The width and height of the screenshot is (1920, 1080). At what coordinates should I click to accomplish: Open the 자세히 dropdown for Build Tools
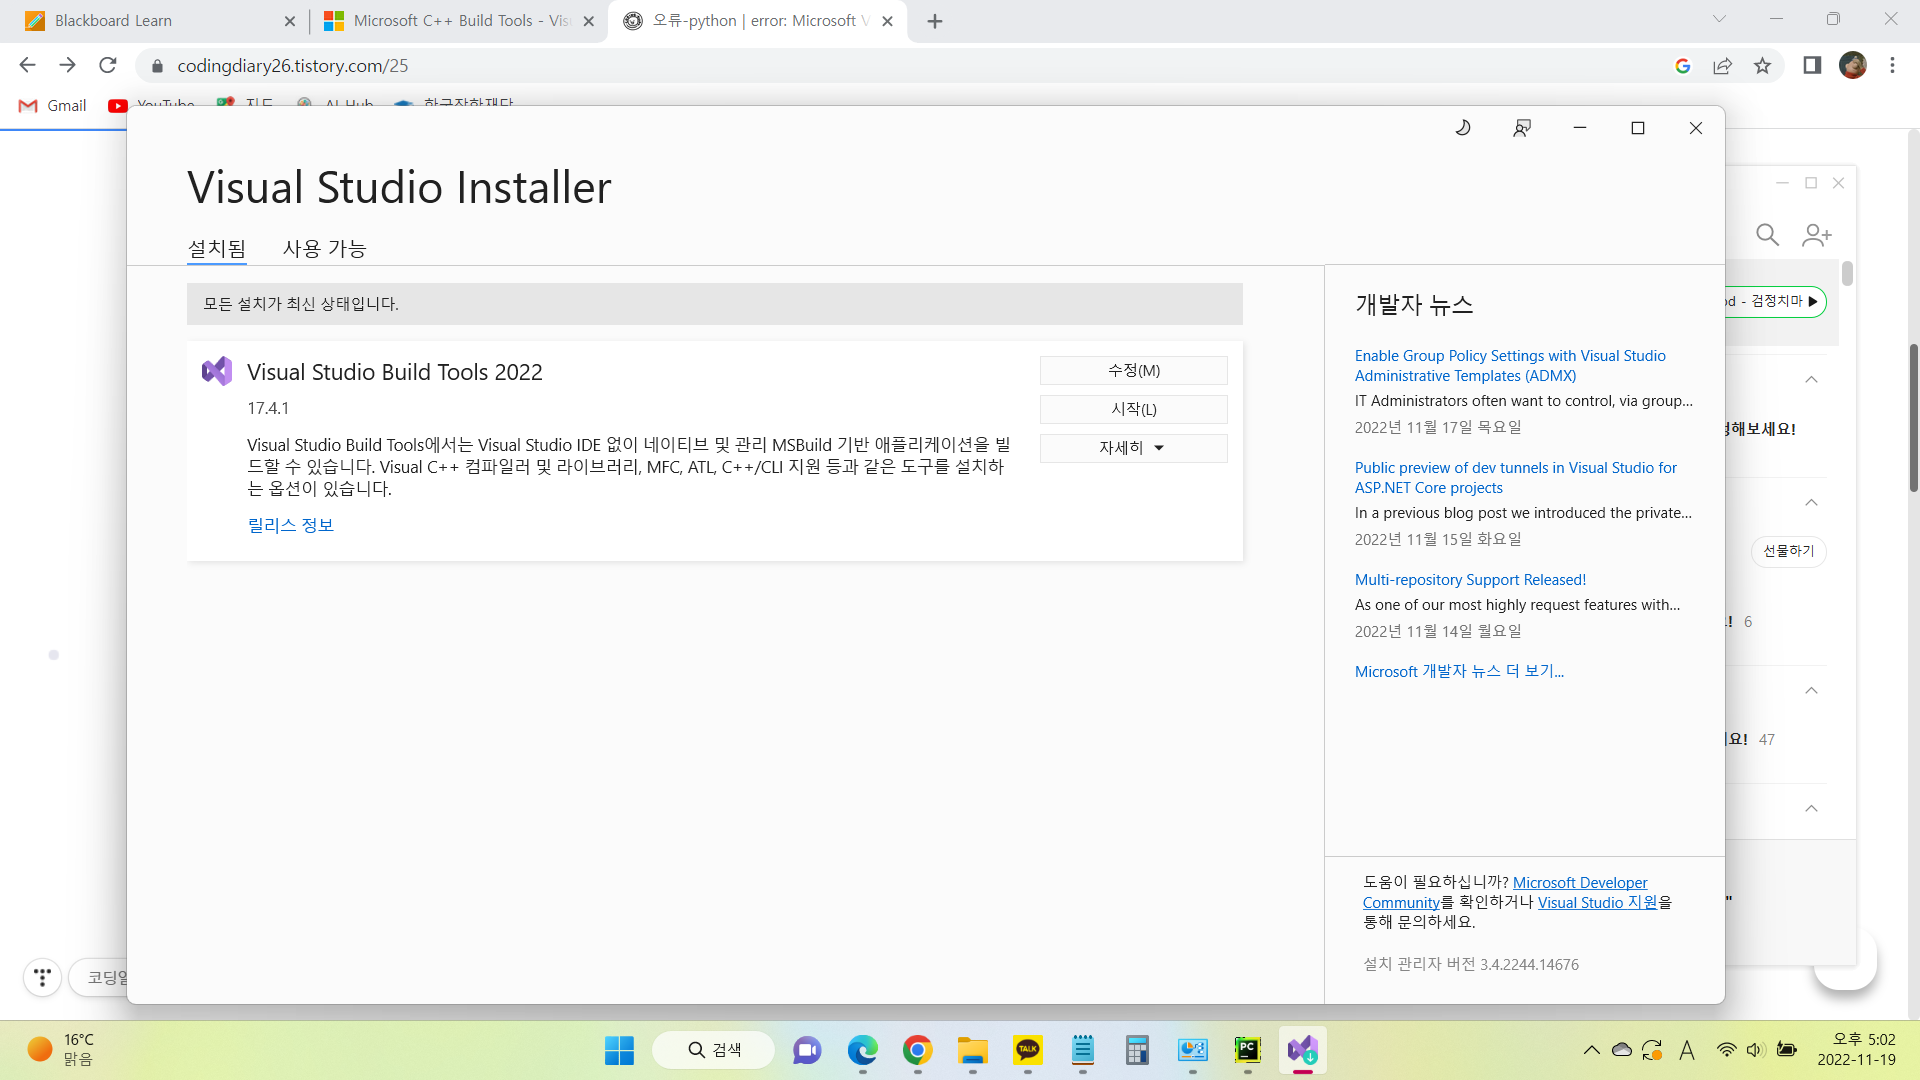pyautogui.click(x=1133, y=448)
